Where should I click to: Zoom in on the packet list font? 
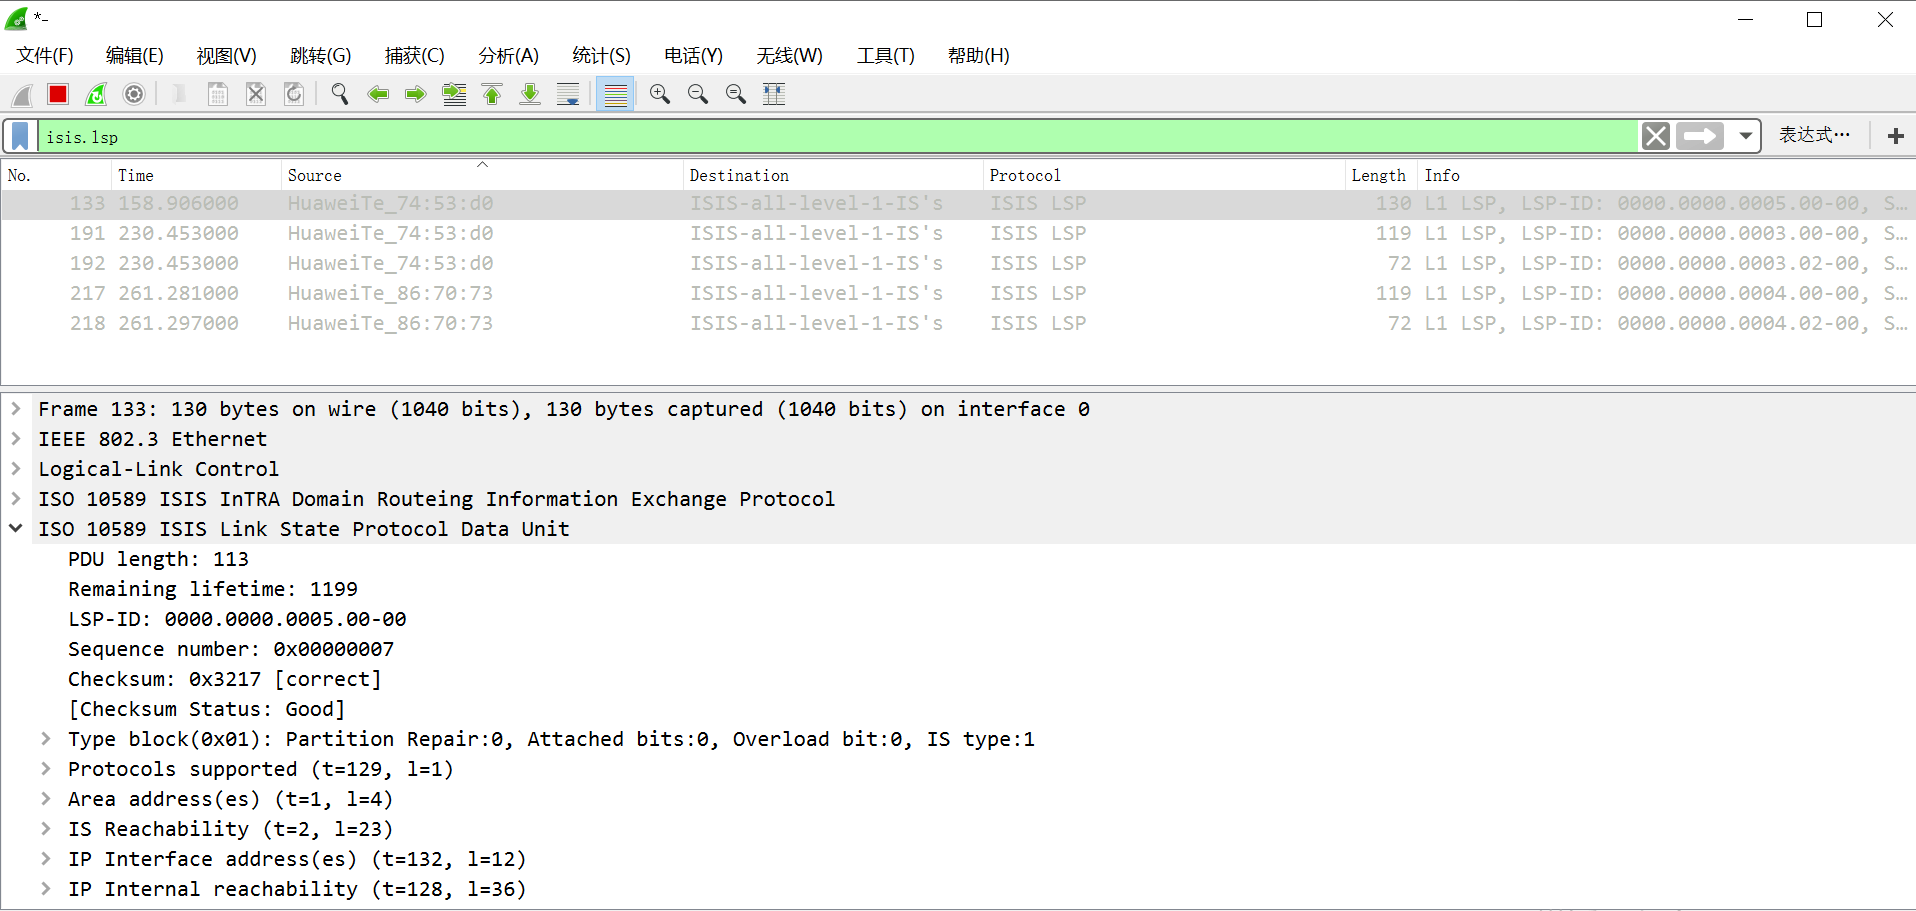[x=659, y=94]
